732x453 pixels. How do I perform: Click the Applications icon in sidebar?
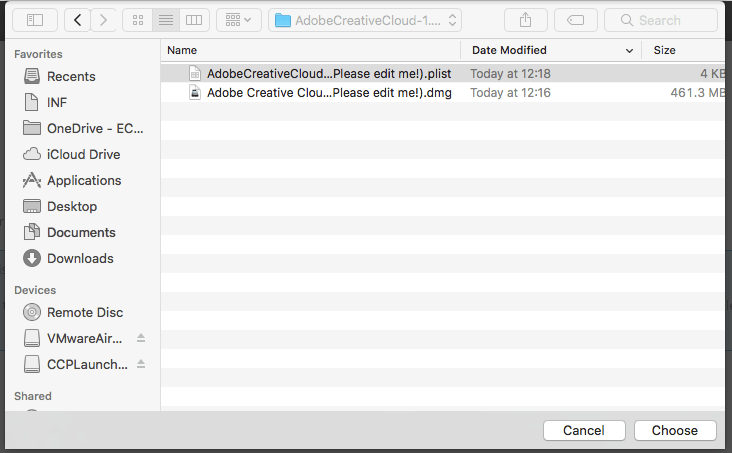coord(32,180)
